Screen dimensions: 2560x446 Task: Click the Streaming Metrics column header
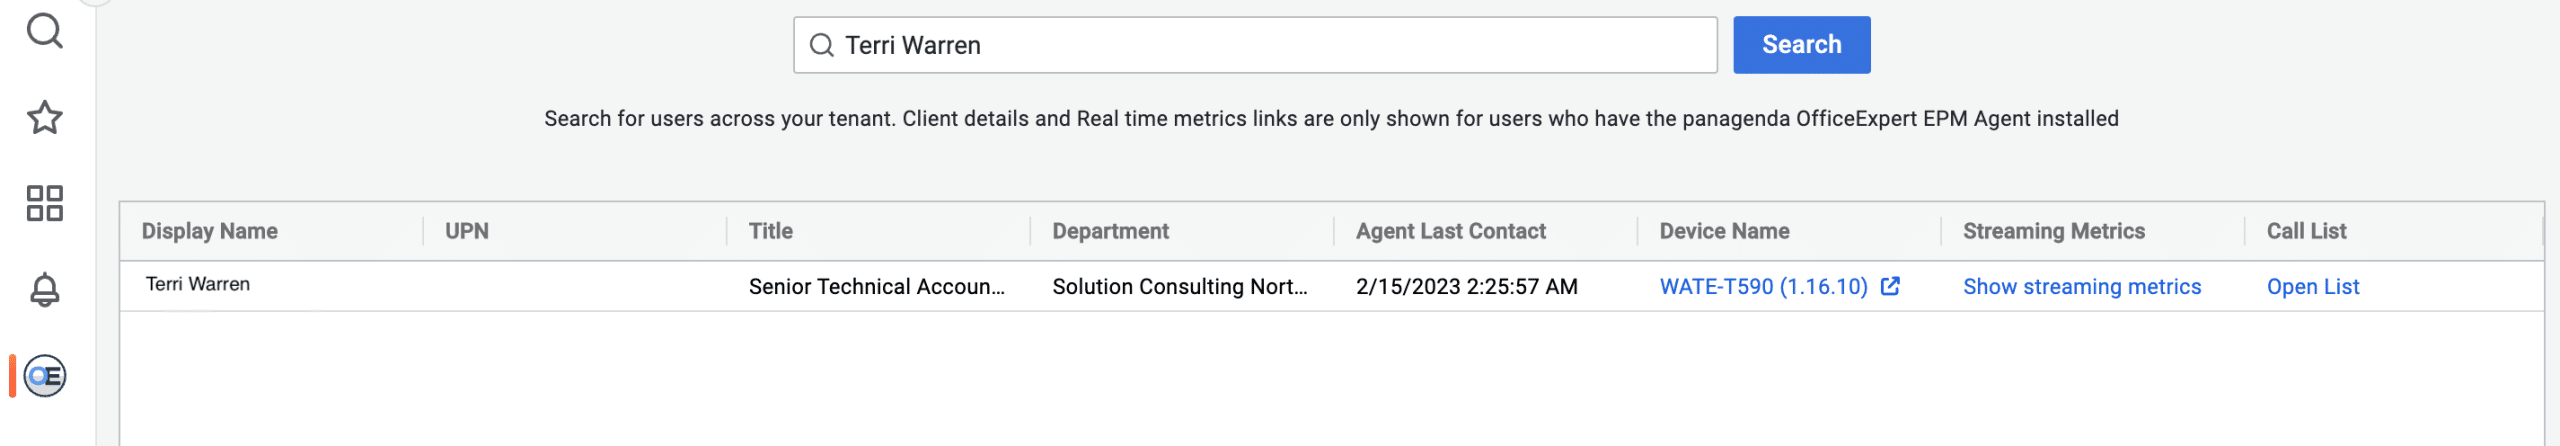(x=2054, y=231)
